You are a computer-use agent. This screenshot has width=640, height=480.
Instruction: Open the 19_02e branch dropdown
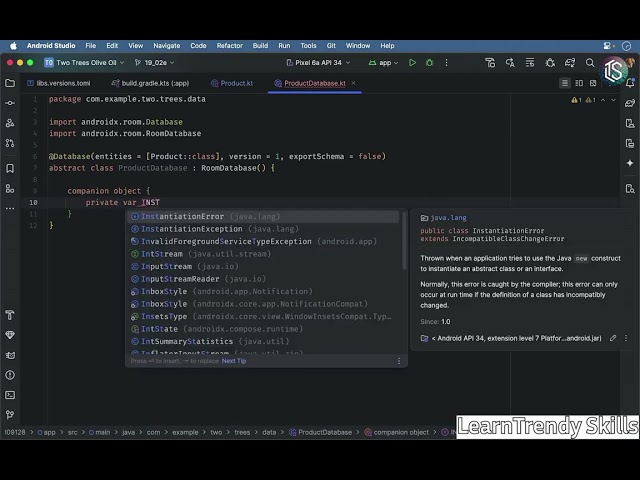pyautogui.click(x=155, y=62)
